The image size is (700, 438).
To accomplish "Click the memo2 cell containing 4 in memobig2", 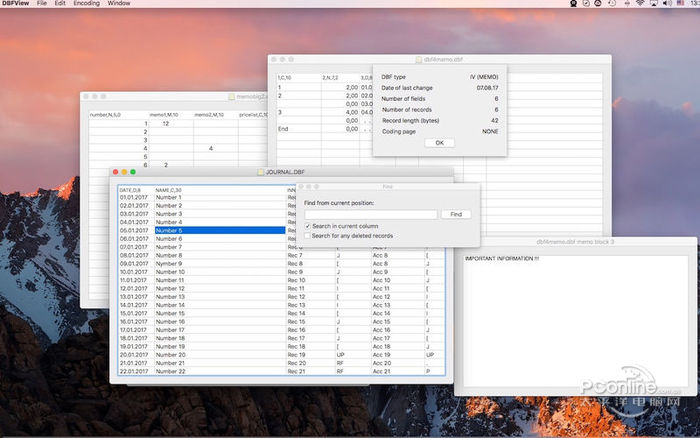I will pyautogui.click(x=216, y=148).
